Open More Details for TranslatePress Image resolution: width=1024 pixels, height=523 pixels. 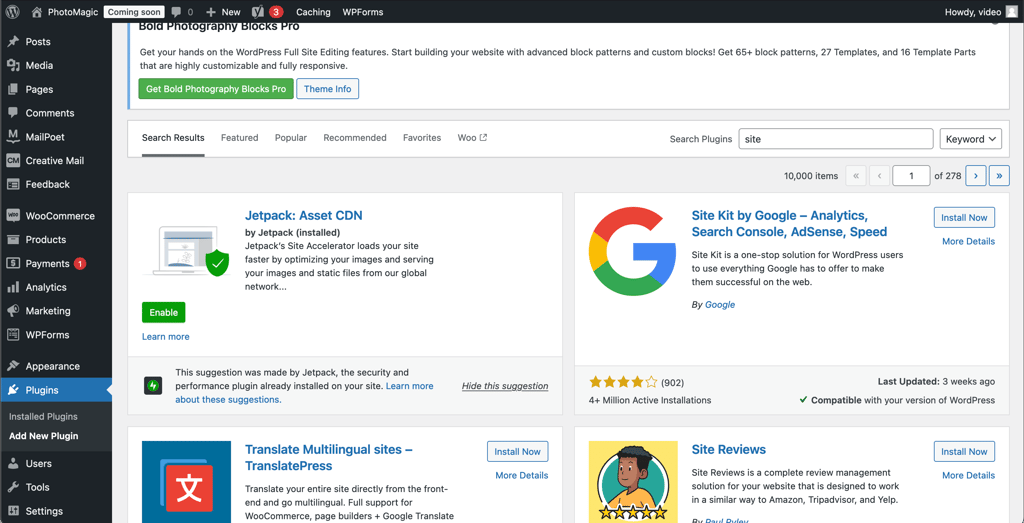point(522,475)
